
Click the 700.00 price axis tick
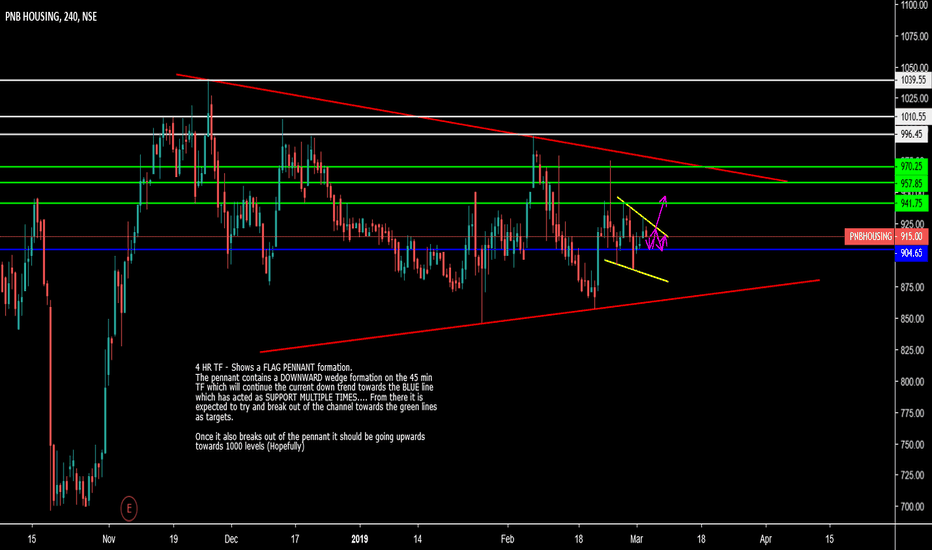[914, 507]
